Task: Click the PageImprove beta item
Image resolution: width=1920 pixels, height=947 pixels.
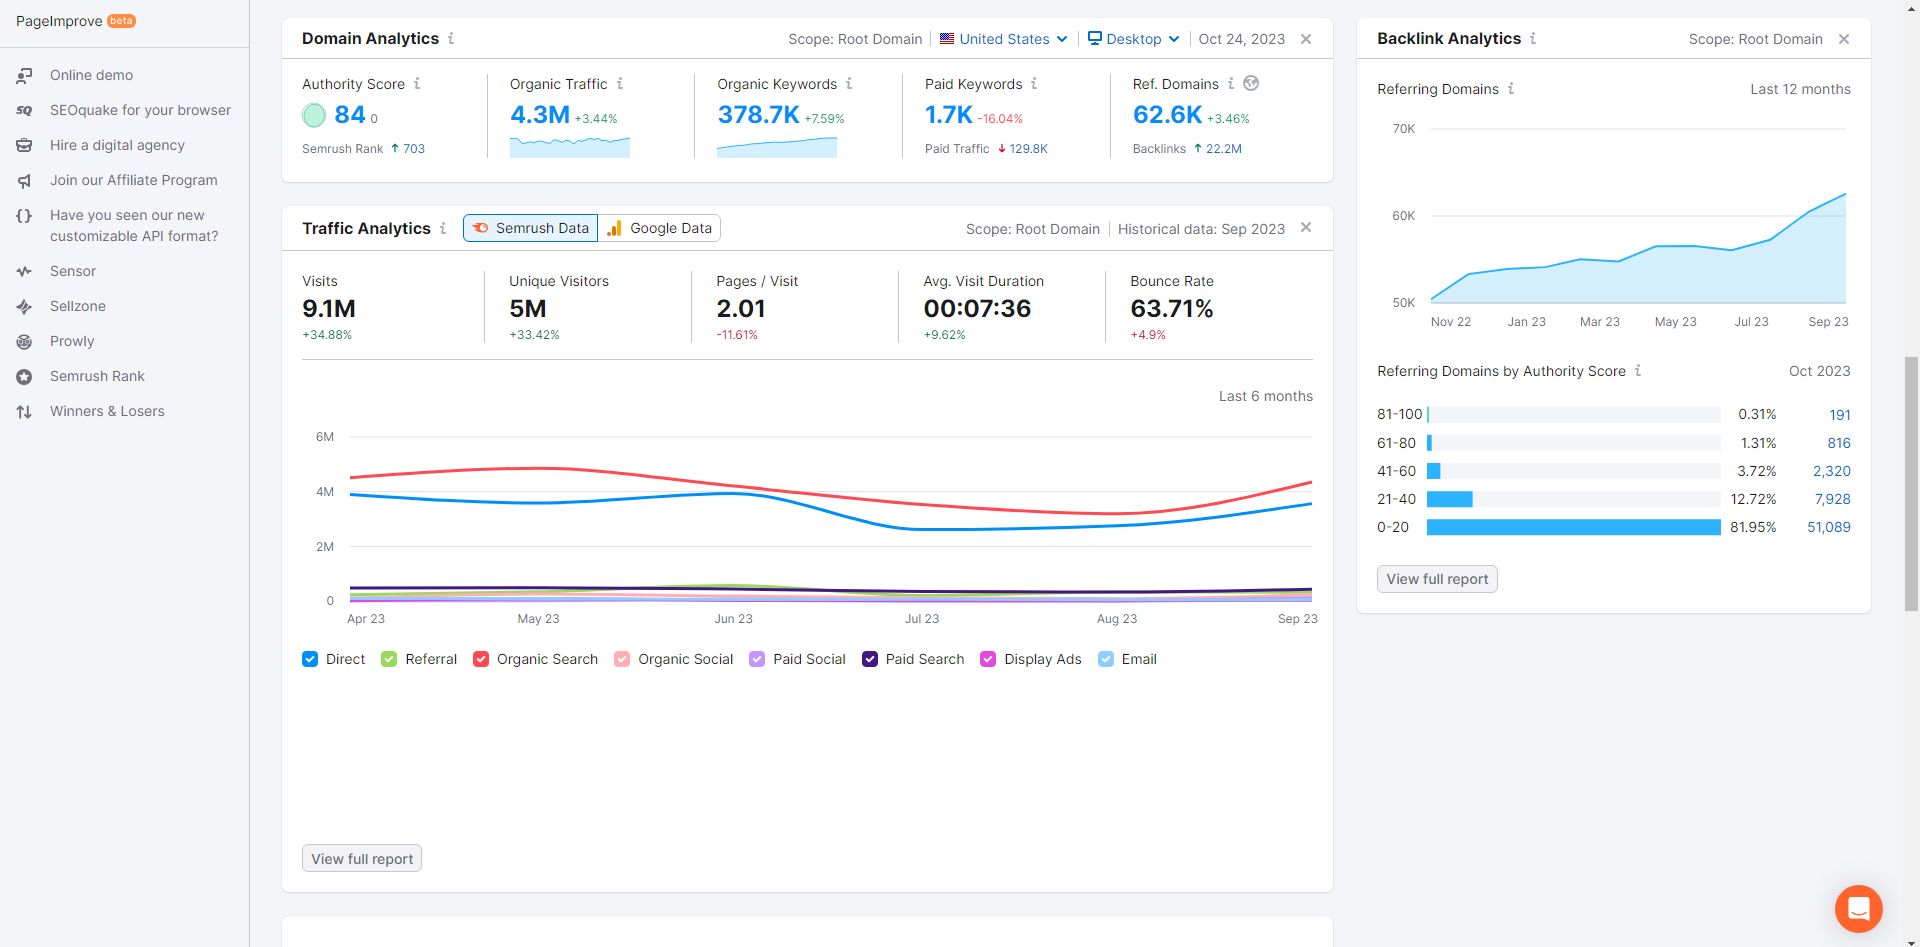Action: pyautogui.click(x=76, y=21)
